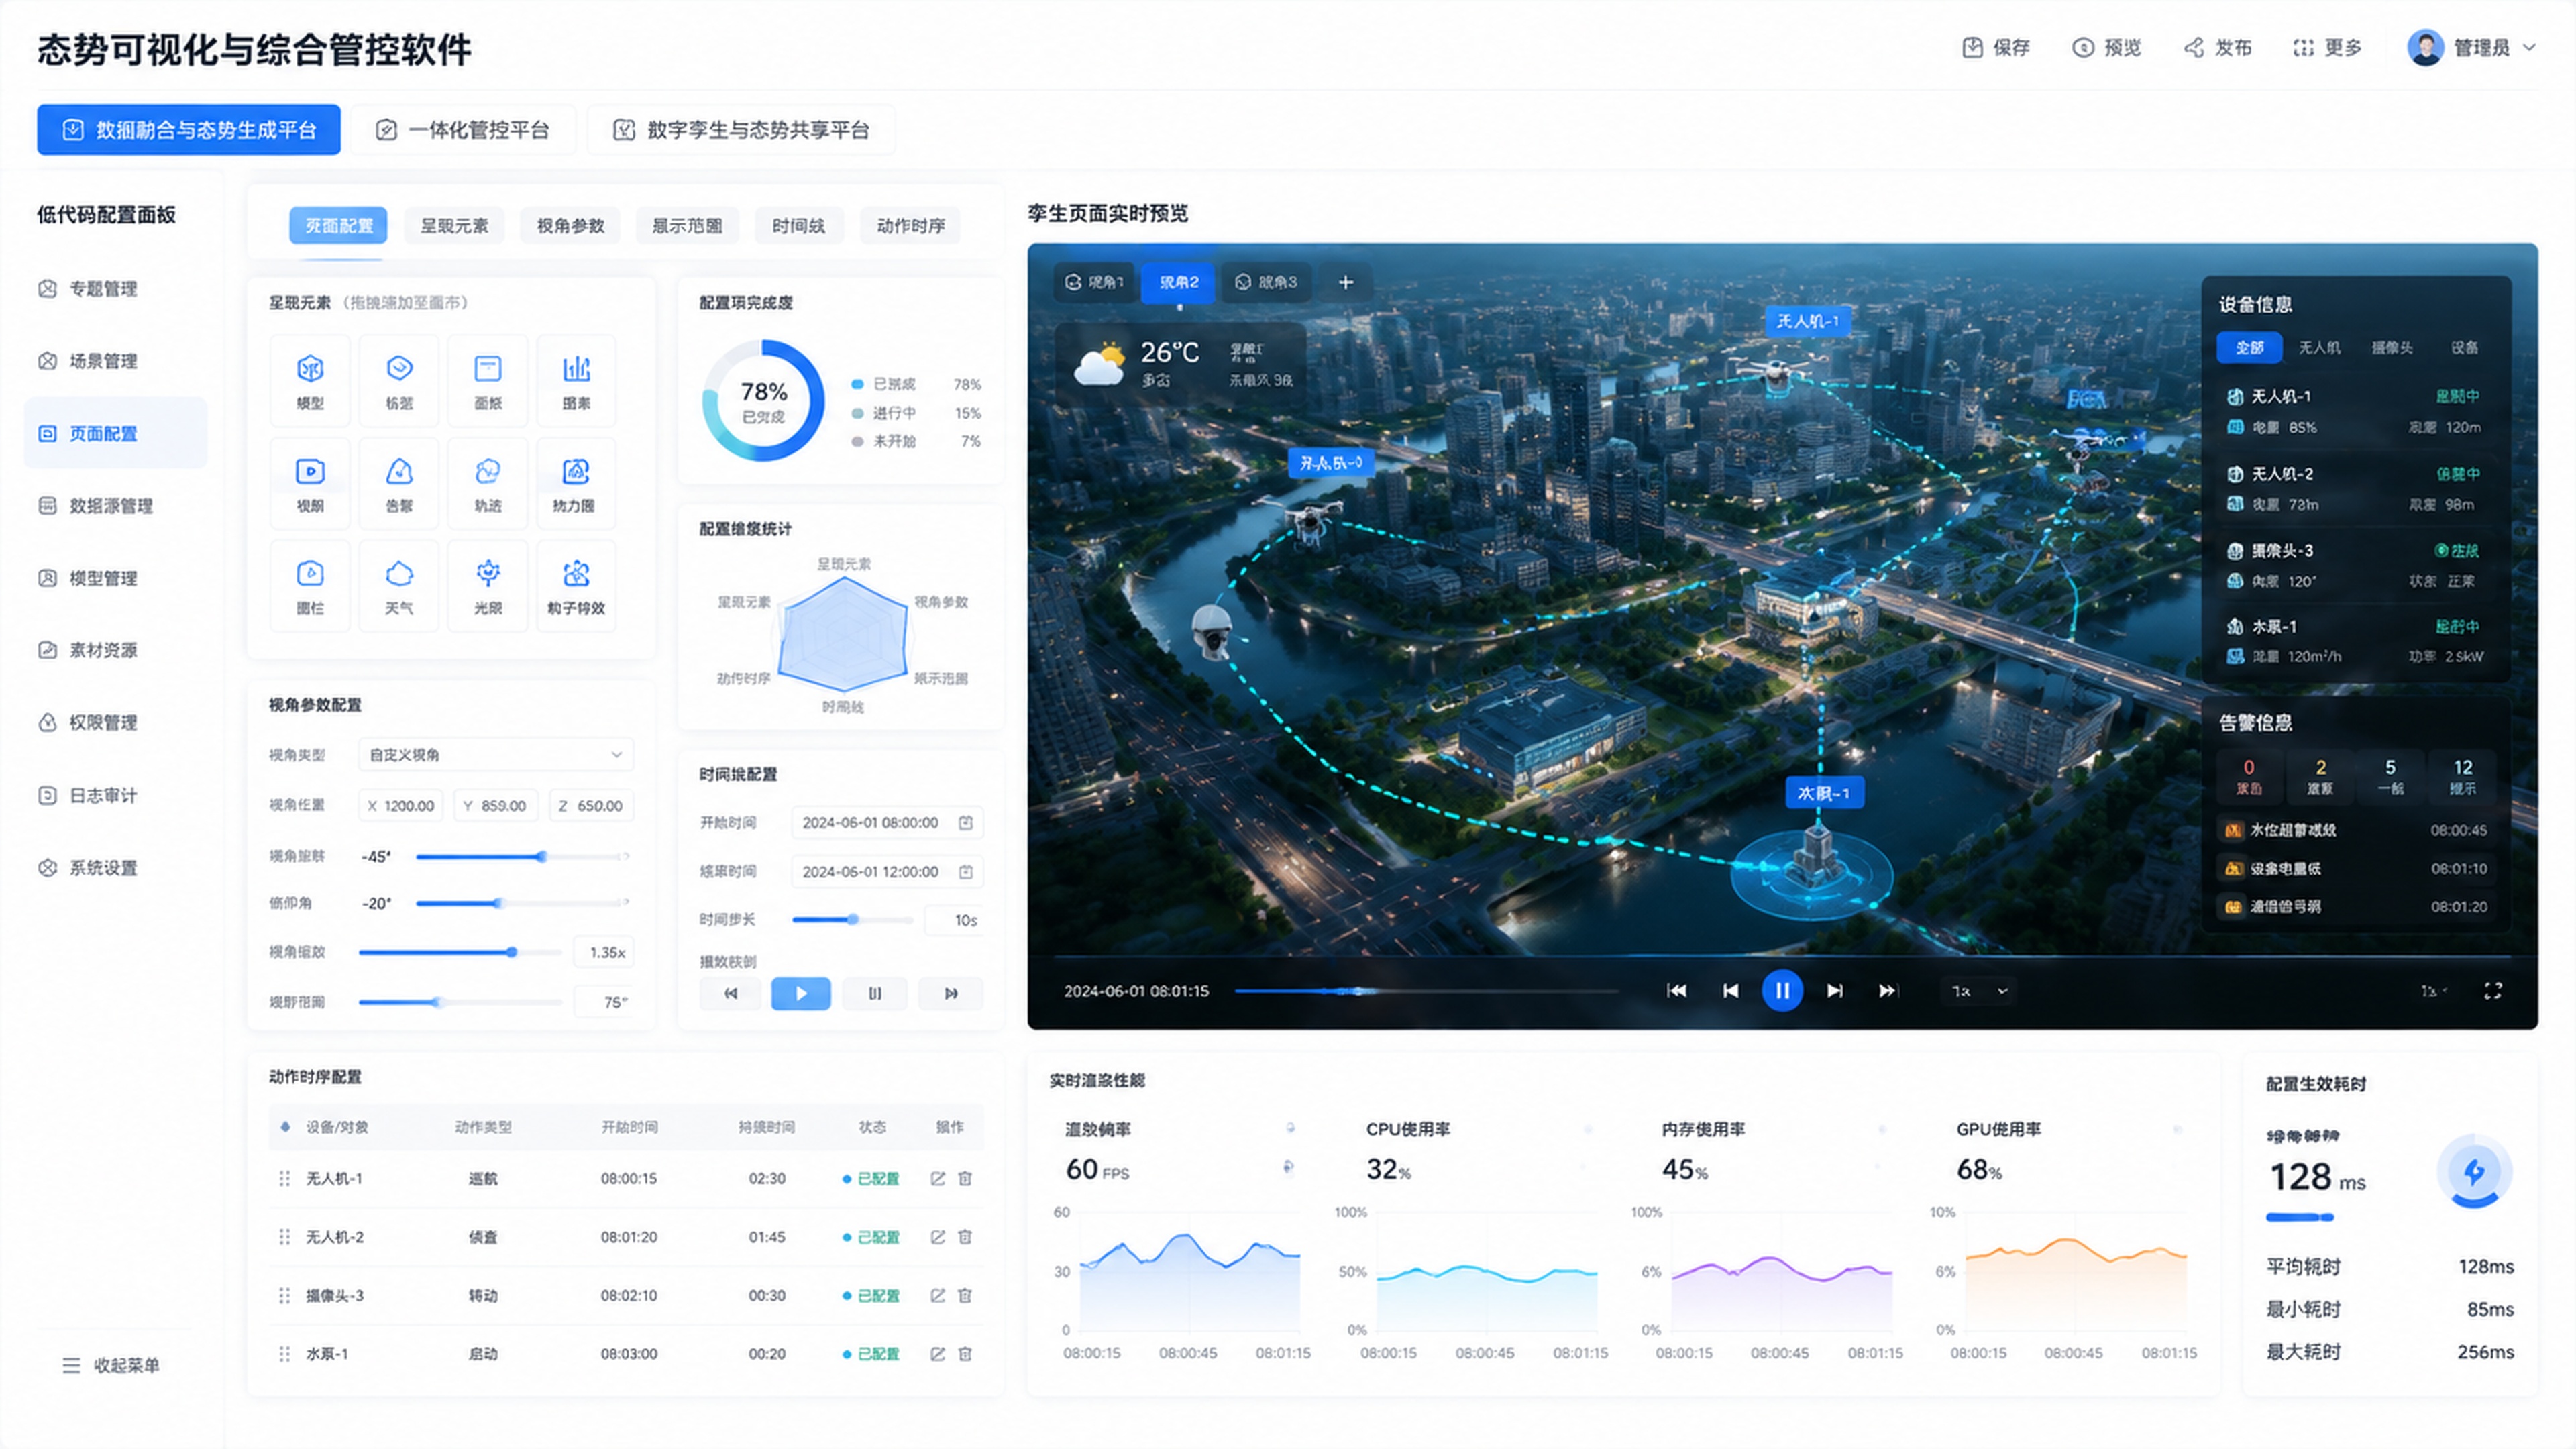Open 专题管理 in the sidebar

(x=115, y=289)
